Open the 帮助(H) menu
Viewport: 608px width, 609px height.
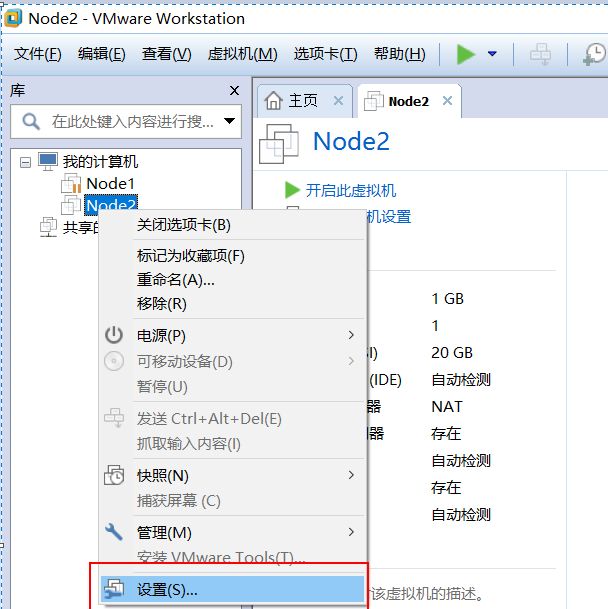tap(399, 54)
